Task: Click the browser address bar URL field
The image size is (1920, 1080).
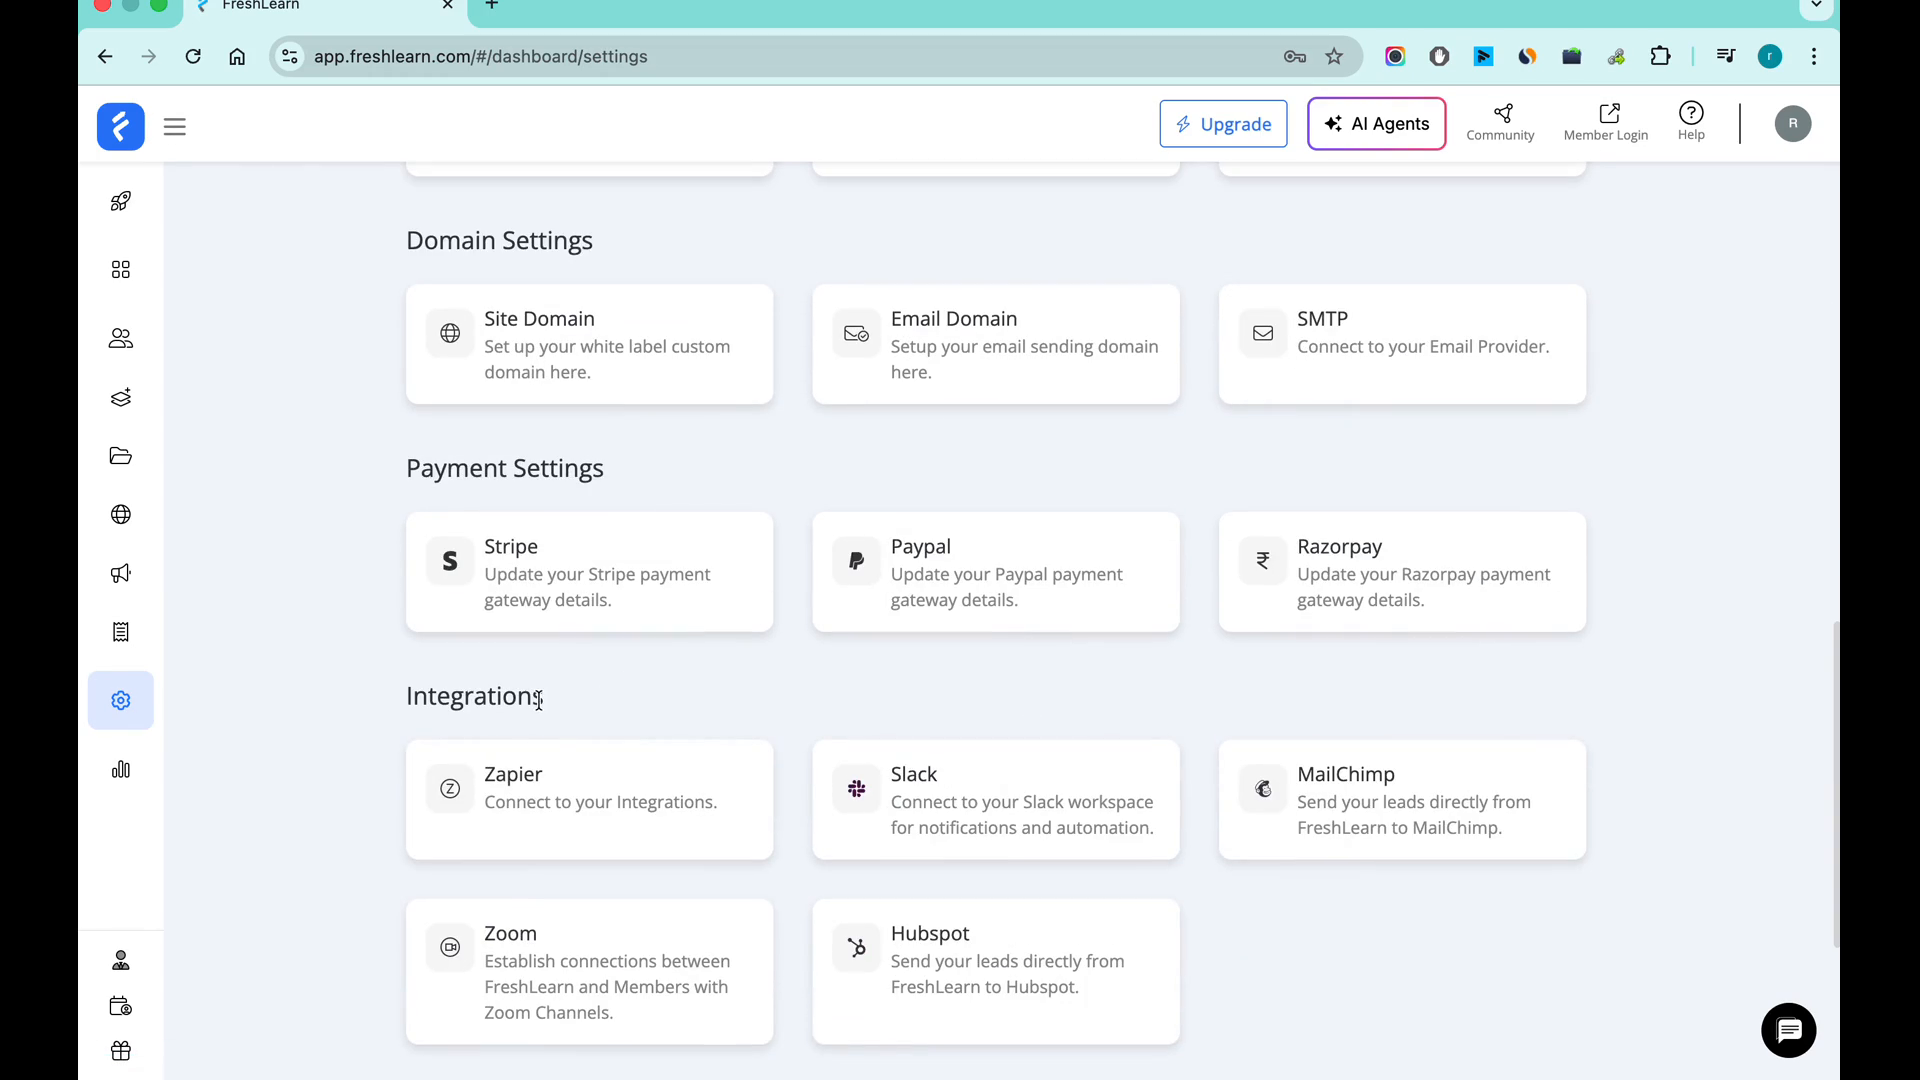Action: [x=780, y=57]
